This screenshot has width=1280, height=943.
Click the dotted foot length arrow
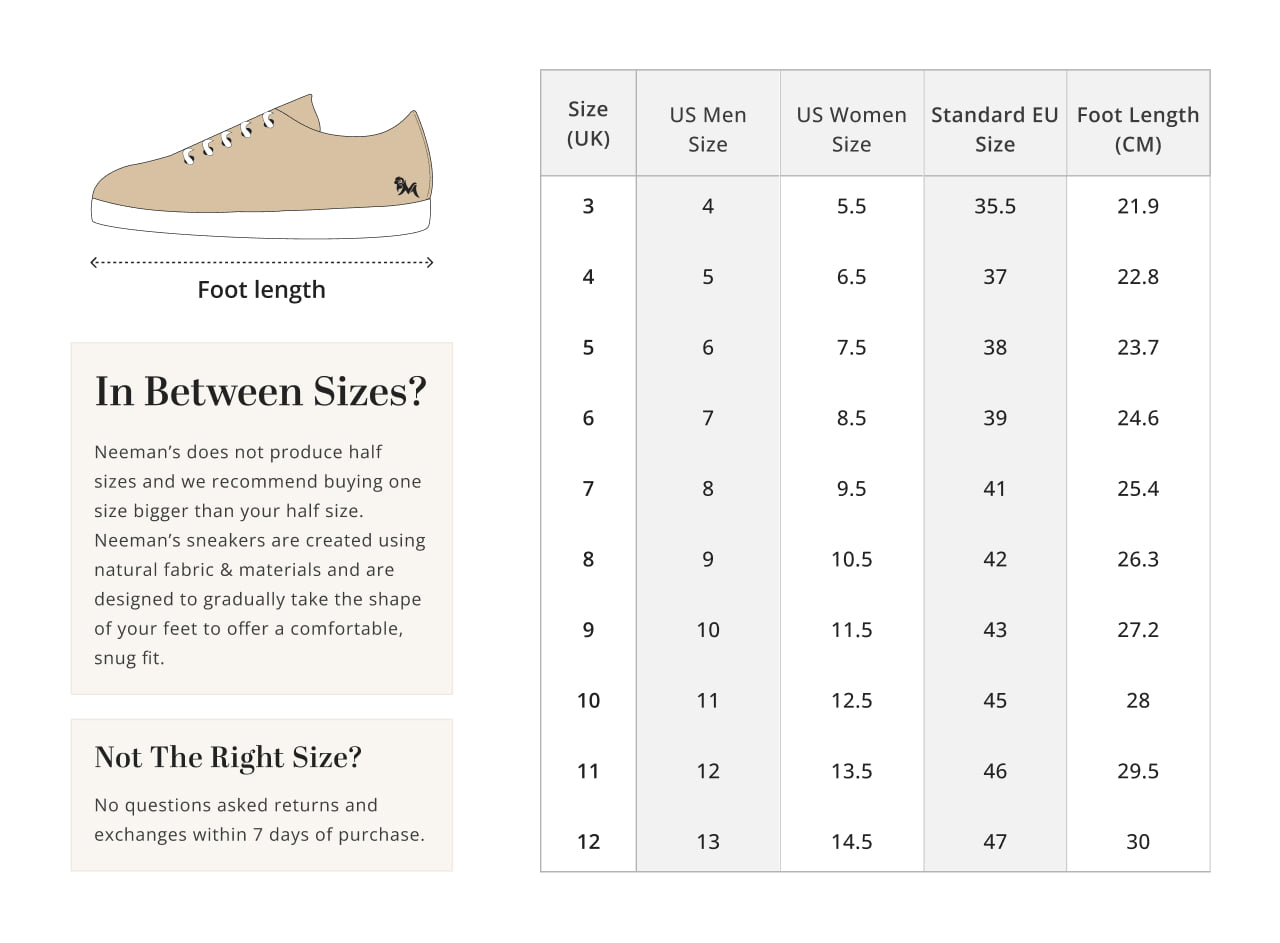261,263
